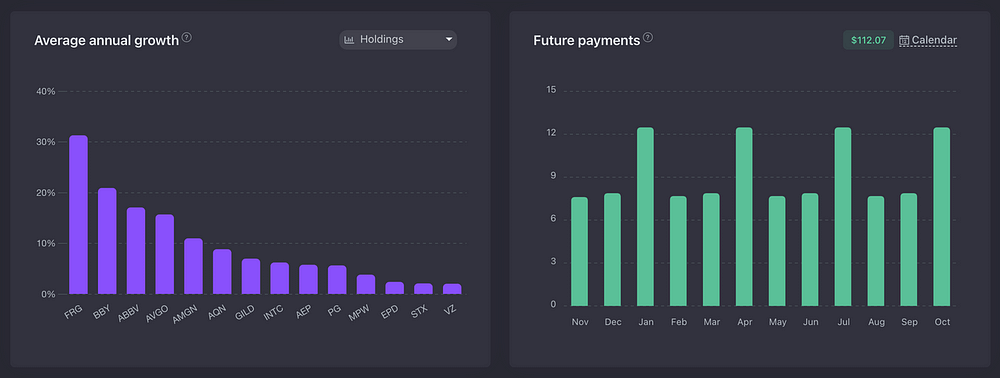Click the Nov payments bar
This screenshot has width=1000, height=378.
[x=580, y=251]
